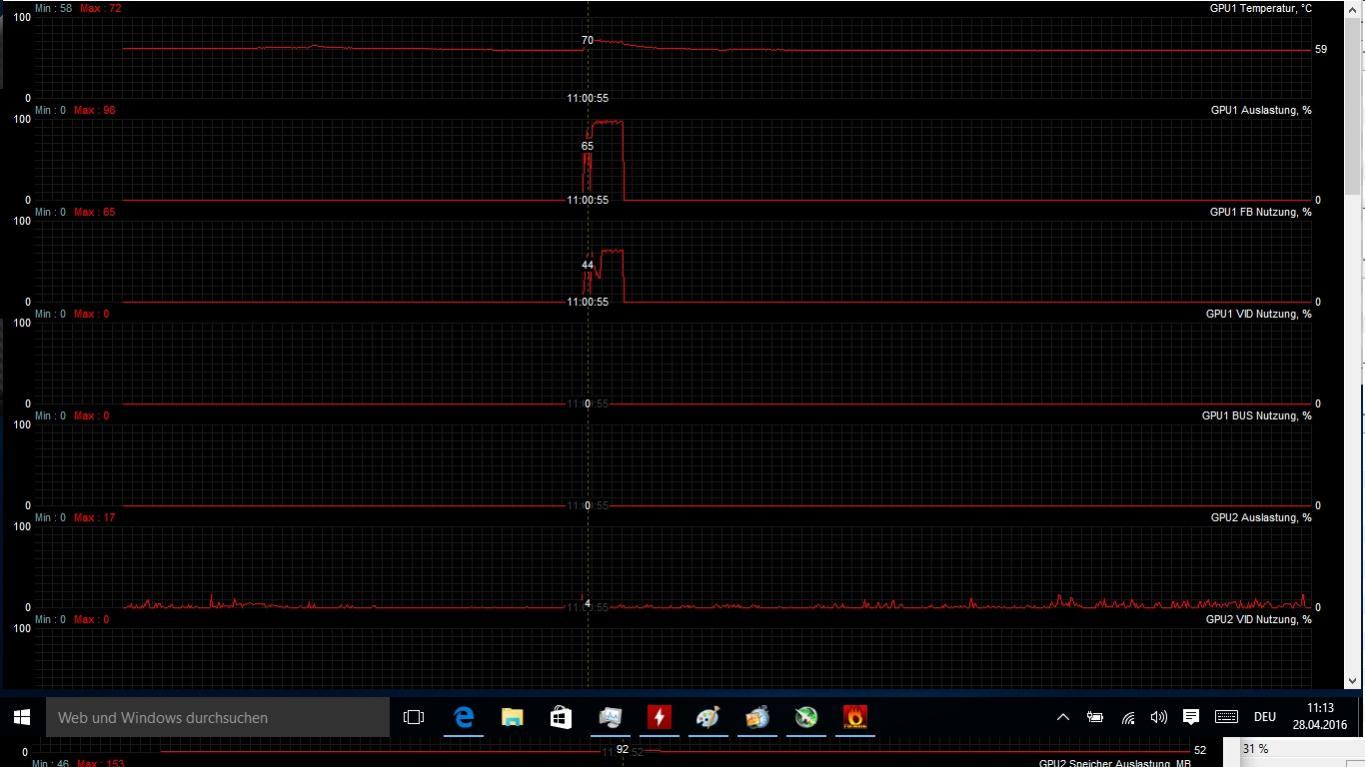Click the GPU1 VID Nutzung, % graph label

point(1258,314)
